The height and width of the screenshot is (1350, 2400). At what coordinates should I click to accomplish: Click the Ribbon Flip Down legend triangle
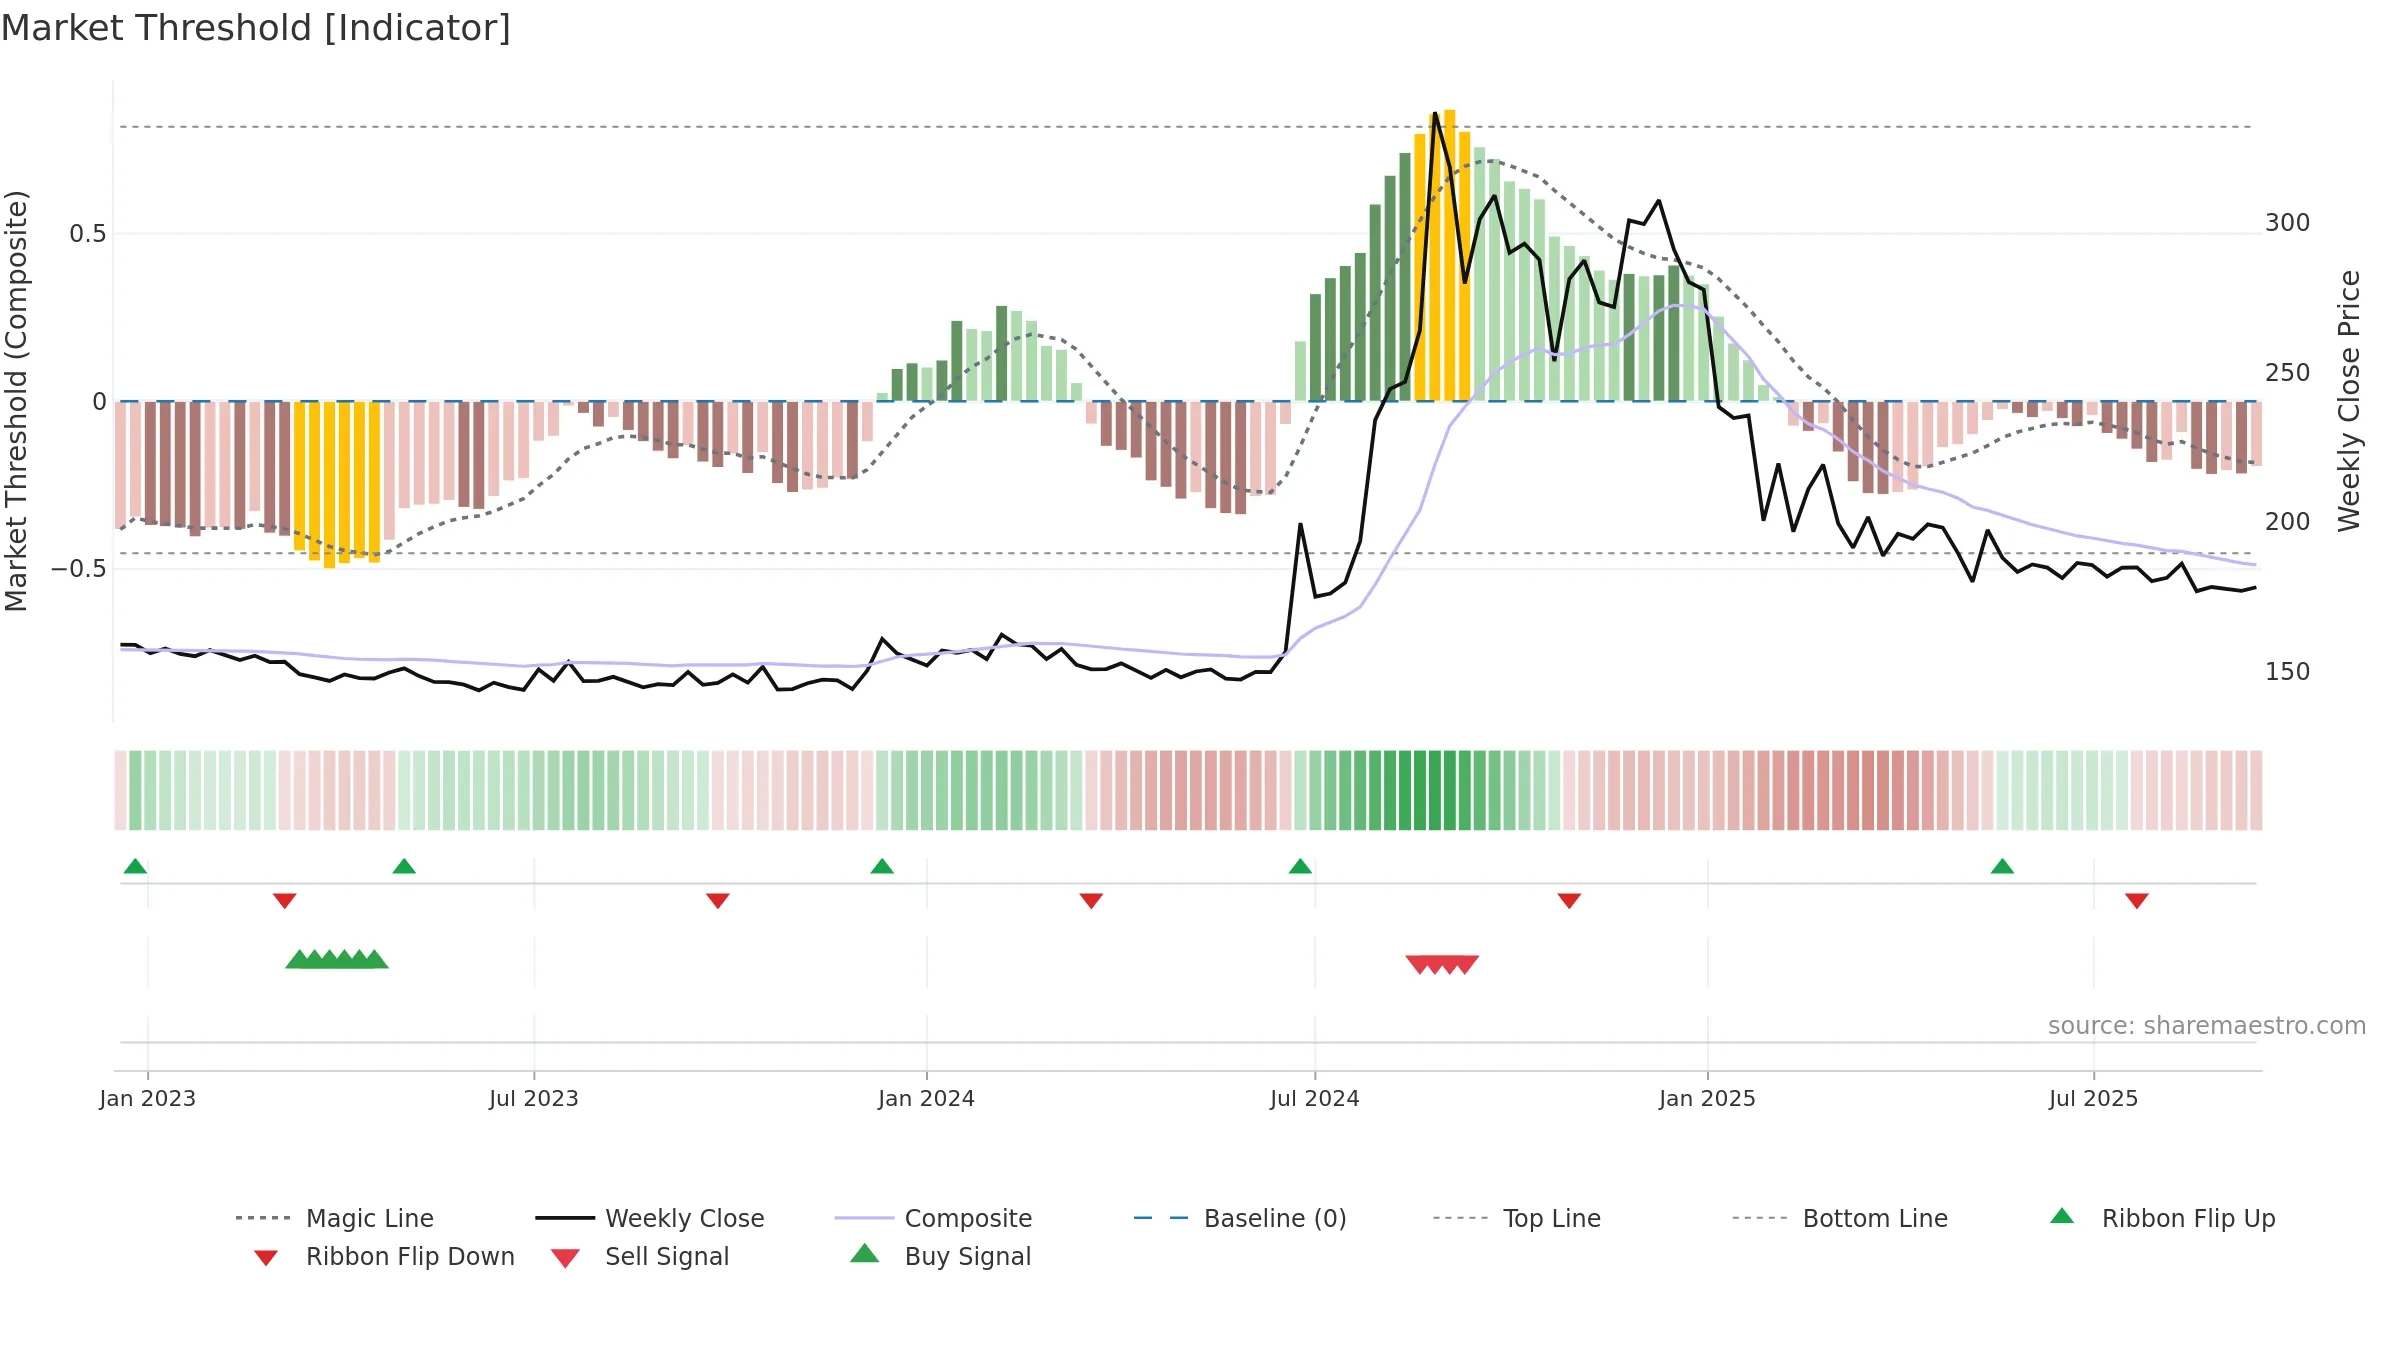[x=265, y=1257]
